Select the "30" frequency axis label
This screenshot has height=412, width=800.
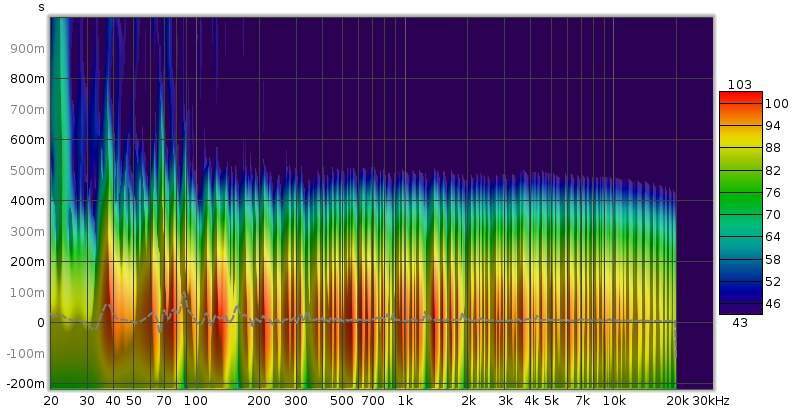87,401
